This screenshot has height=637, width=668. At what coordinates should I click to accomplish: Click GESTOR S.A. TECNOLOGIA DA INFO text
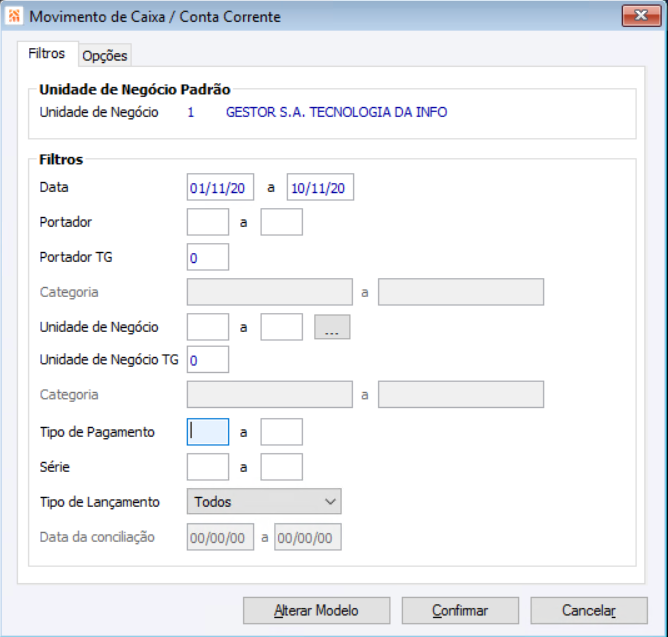pyautogui.click(x=337, y=112)
